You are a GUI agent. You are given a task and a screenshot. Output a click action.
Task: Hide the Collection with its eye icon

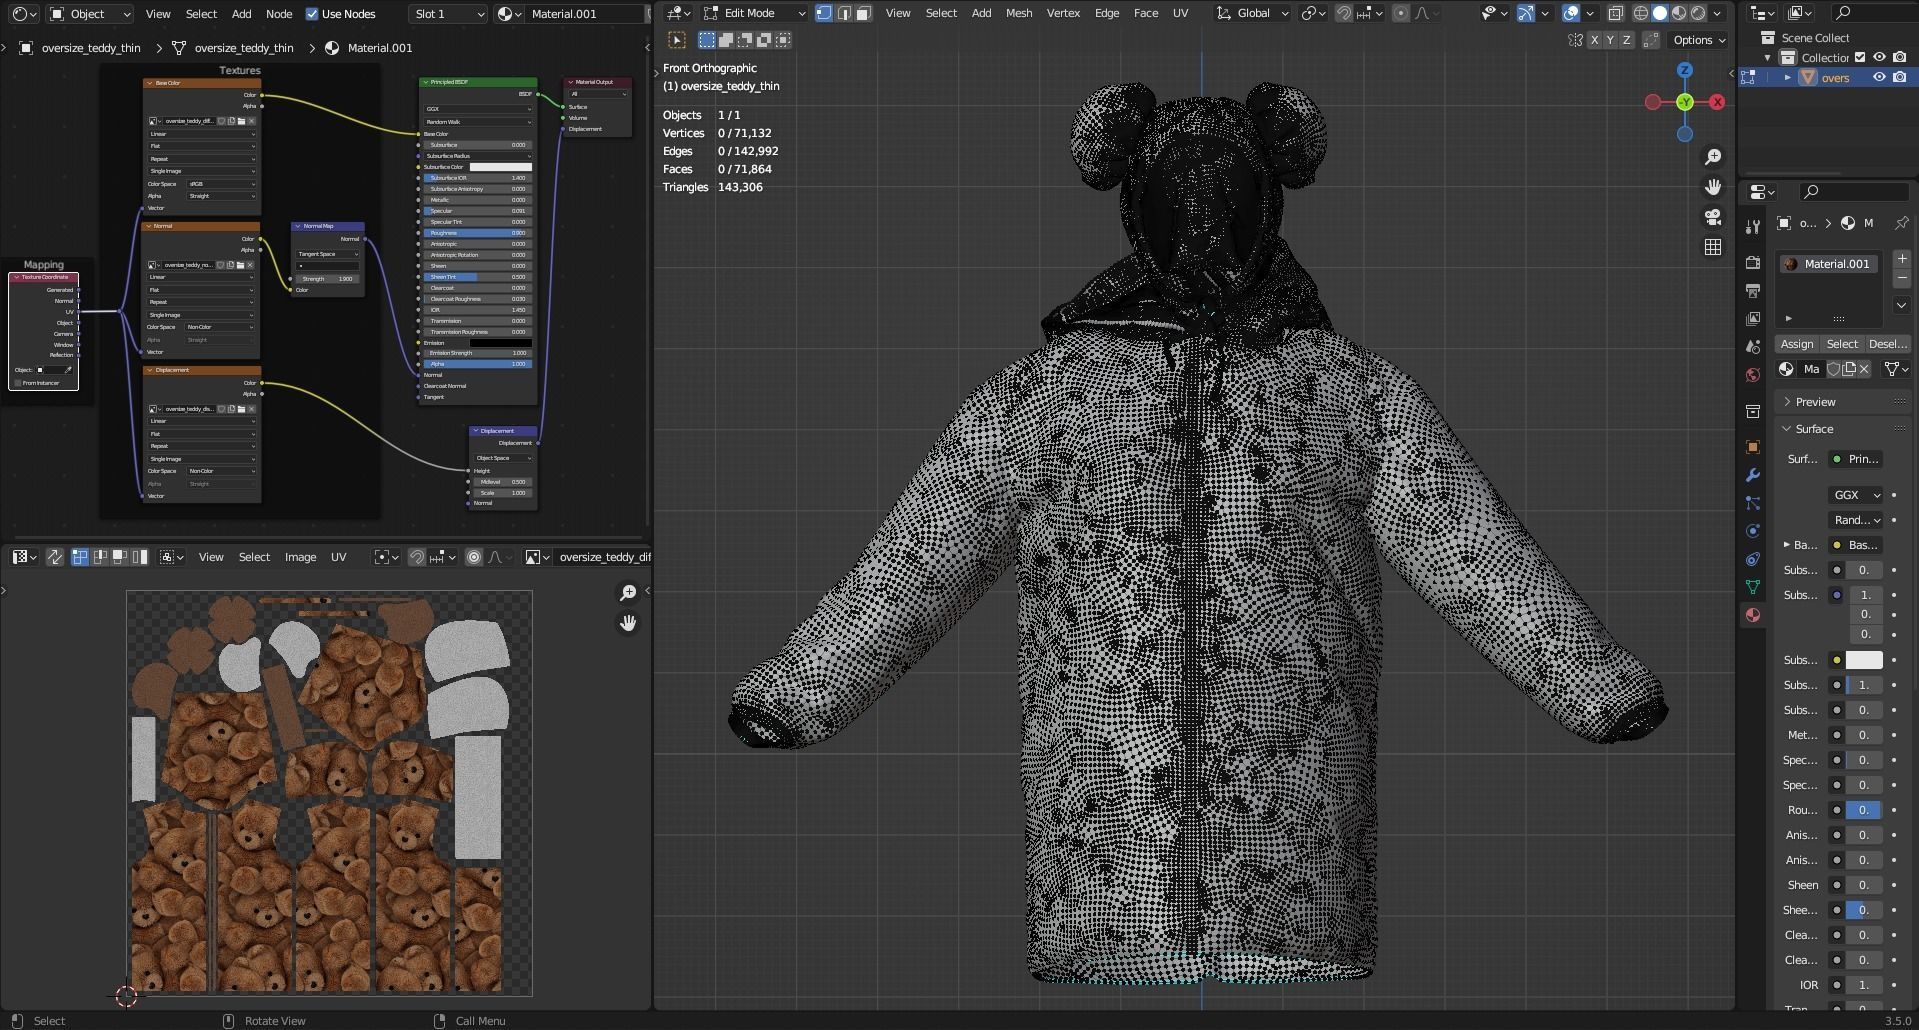click(1879, 57)
